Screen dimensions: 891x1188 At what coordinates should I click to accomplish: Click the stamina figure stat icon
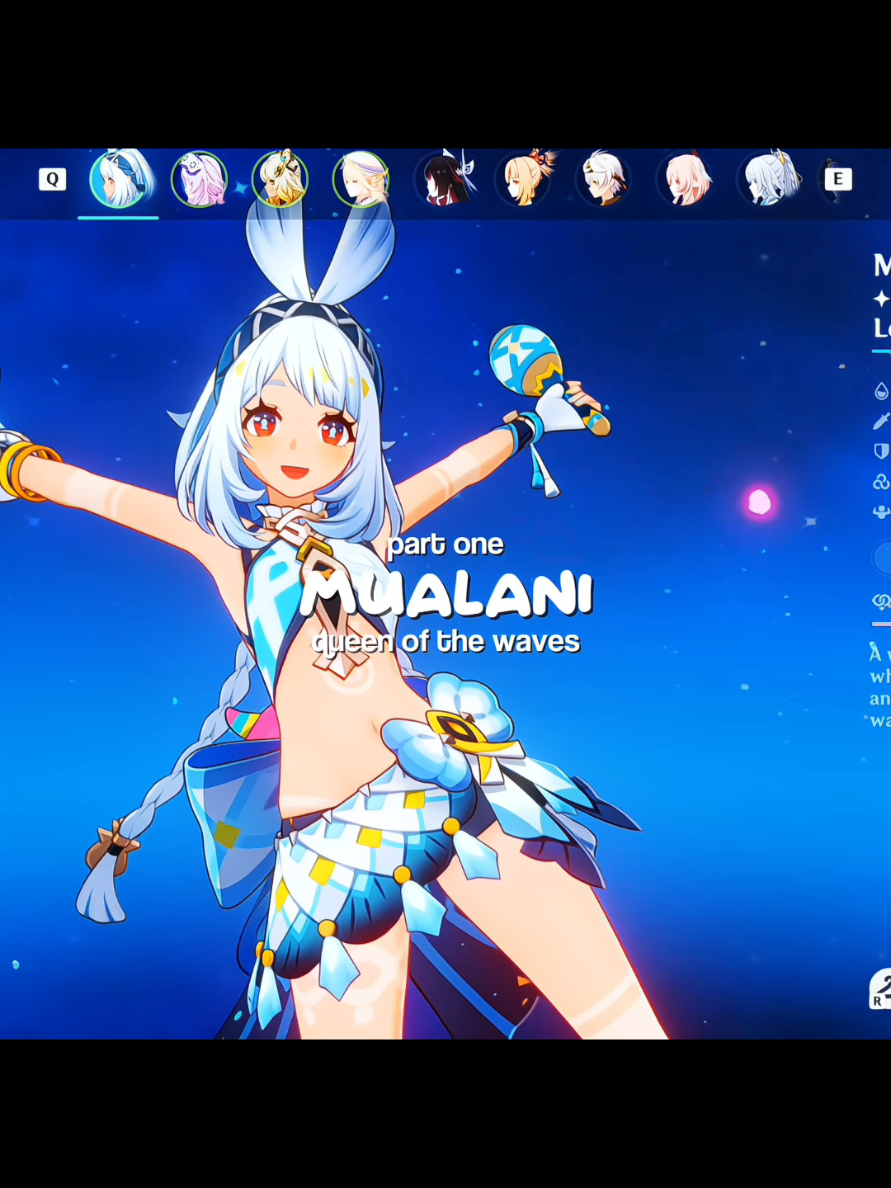coord(881,512)
